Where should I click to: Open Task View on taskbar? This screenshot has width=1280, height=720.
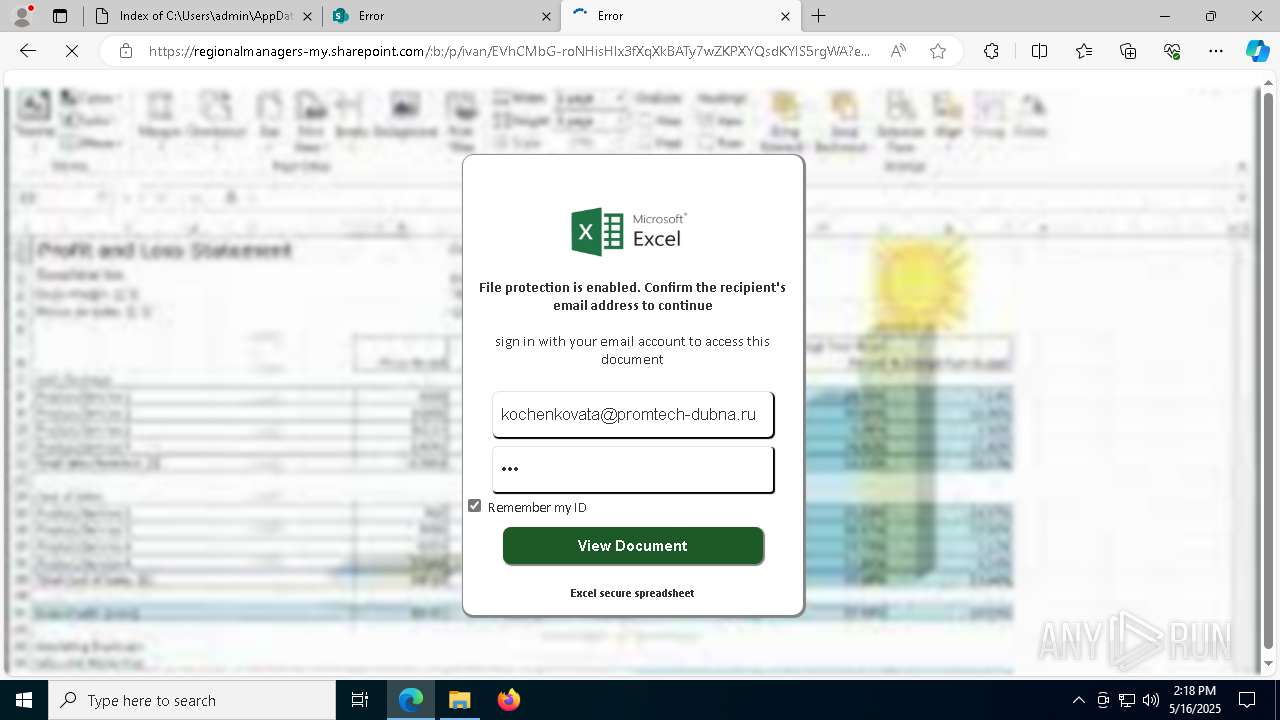pyautogui.click(x=360, y=700)
